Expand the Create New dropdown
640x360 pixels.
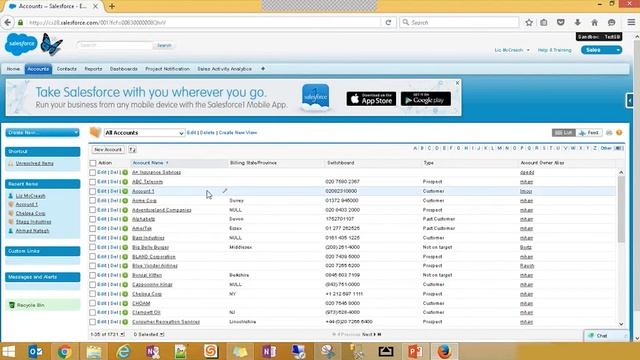pyautogui.click(x=42, y=132)
